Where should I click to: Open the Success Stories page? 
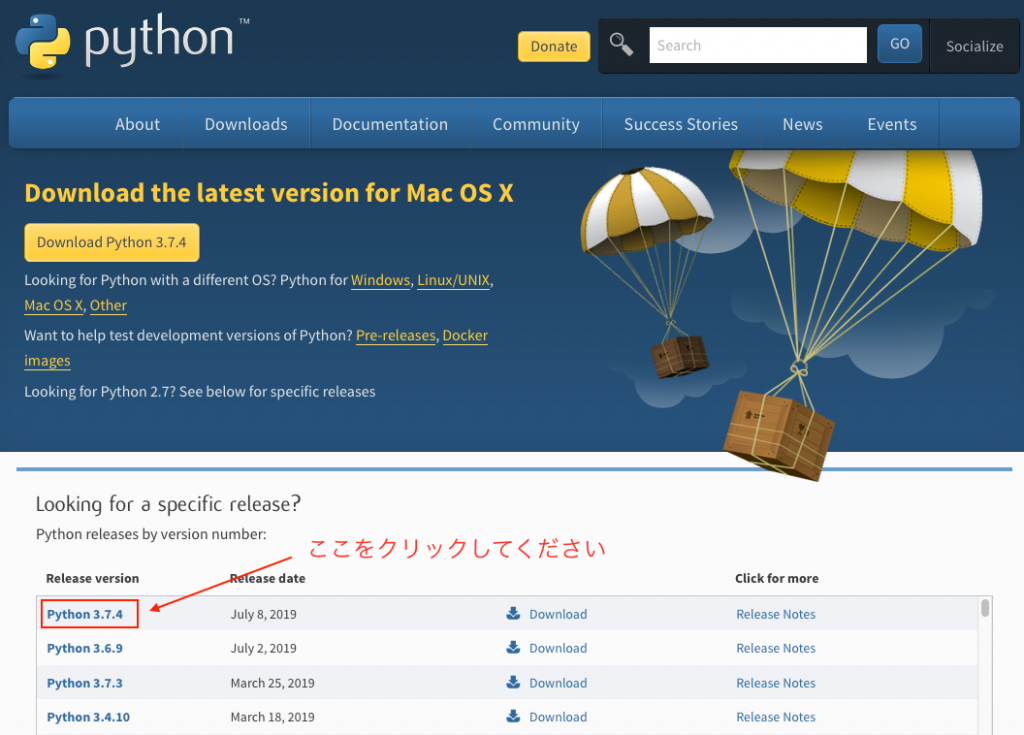(681, 123)
